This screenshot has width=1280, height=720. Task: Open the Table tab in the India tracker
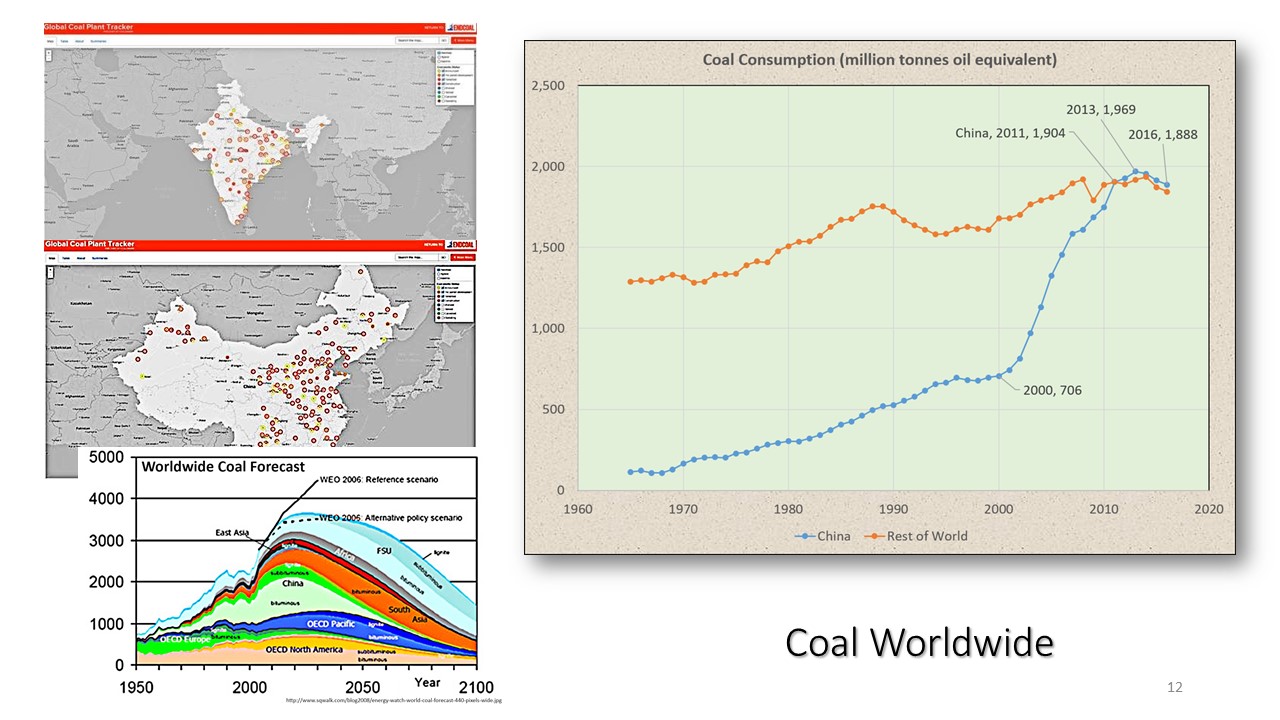point(64,41)
